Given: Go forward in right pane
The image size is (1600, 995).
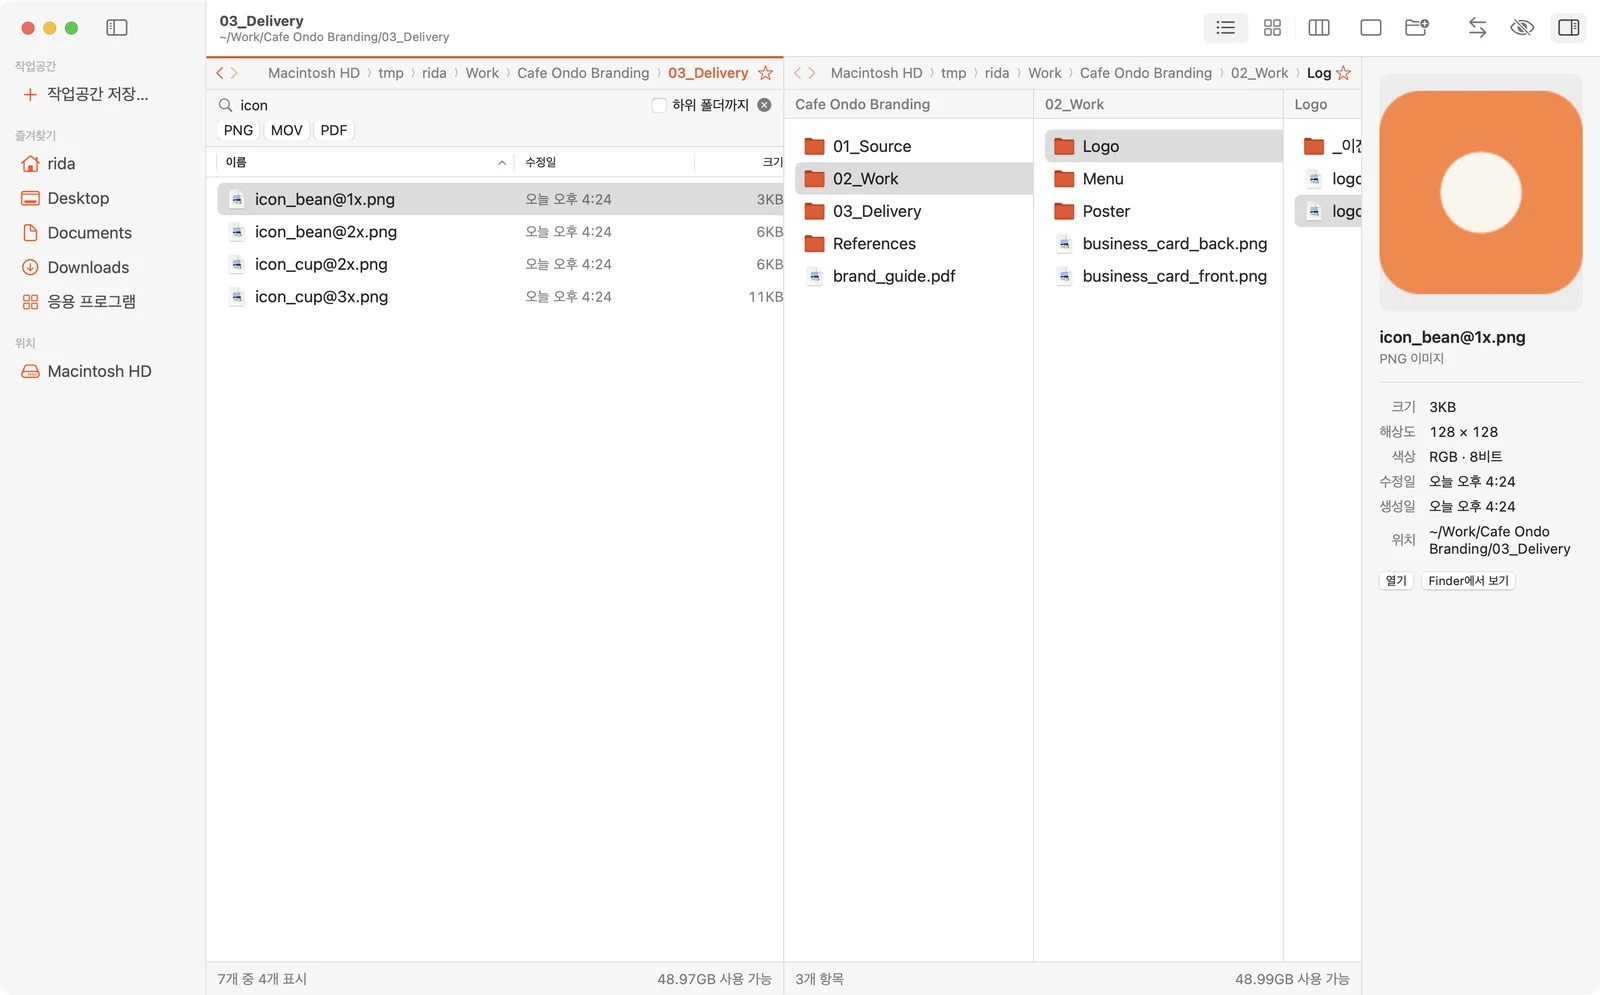Looking at the screenshot, I should [812, 73].
